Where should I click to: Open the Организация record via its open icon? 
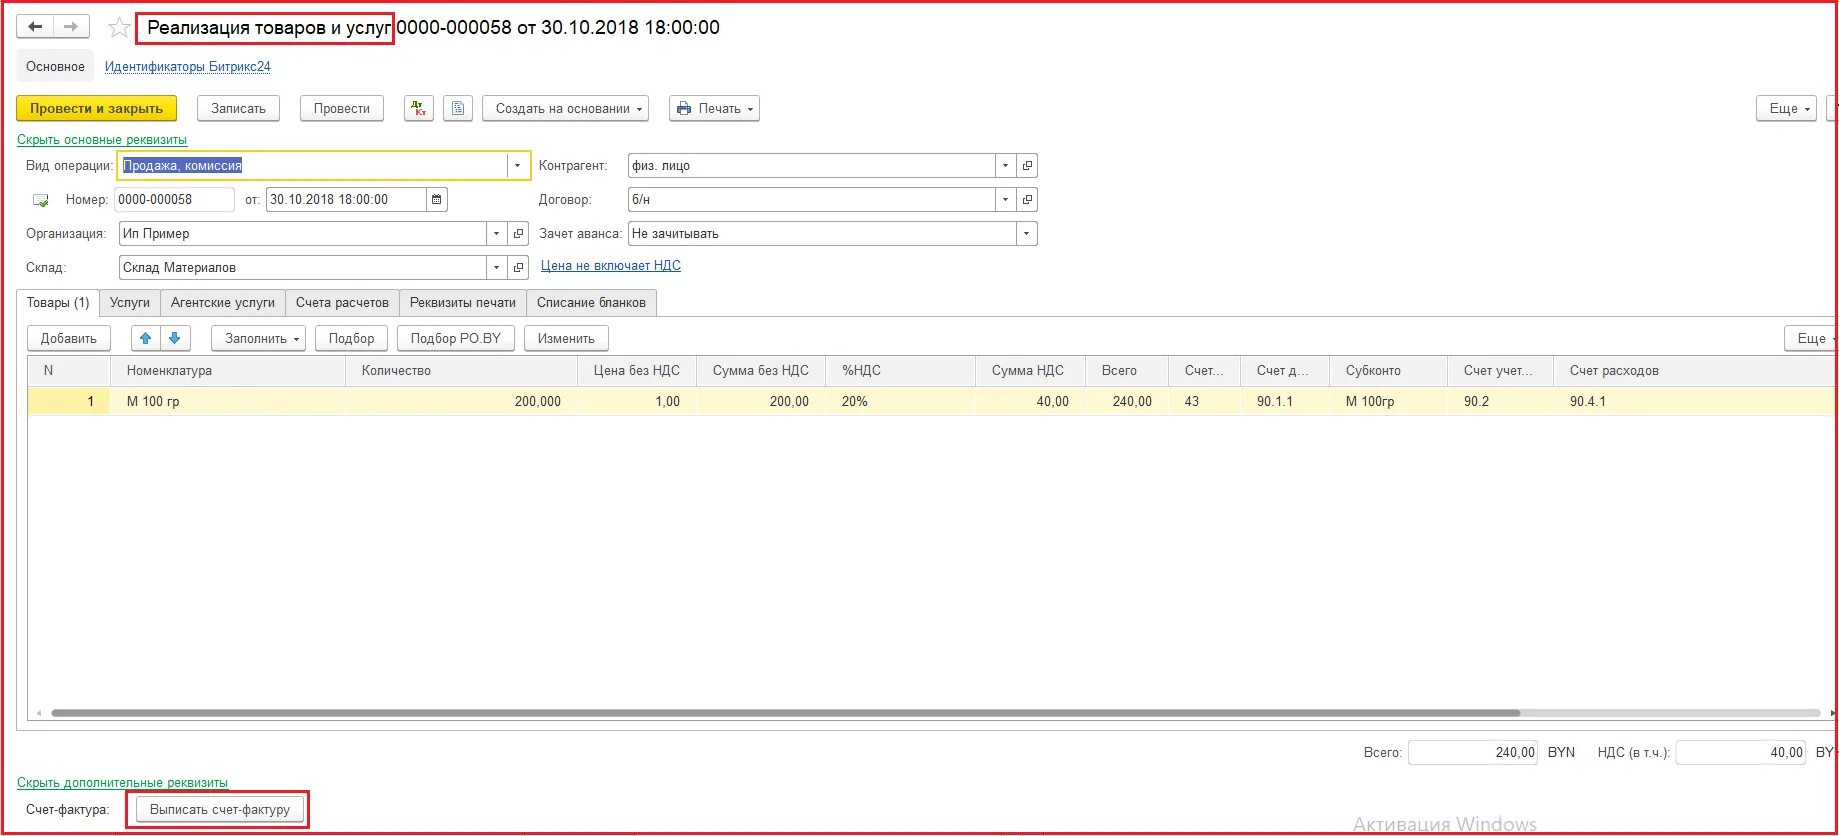pyautogui.click(x=518, y=234)
